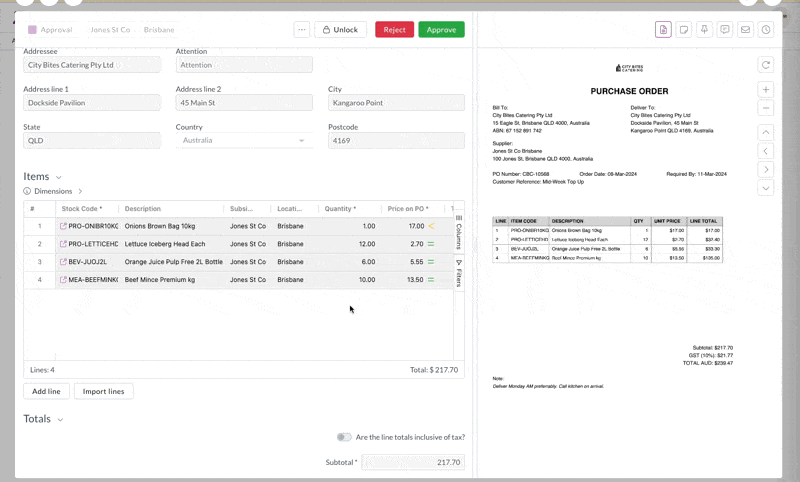This screenshot has width=800, height=482.
Task: Sort by the Price on PO column header
Action: click(x=408, y=209)
